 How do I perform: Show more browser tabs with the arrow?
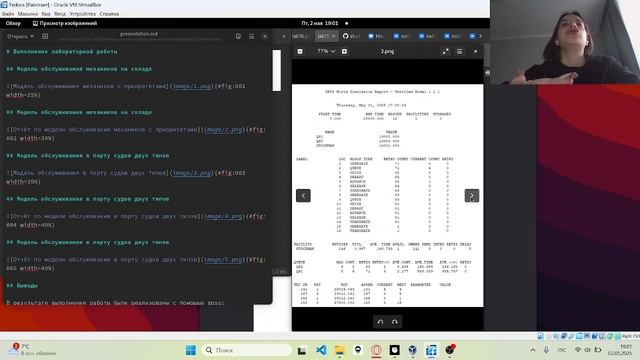480,36
